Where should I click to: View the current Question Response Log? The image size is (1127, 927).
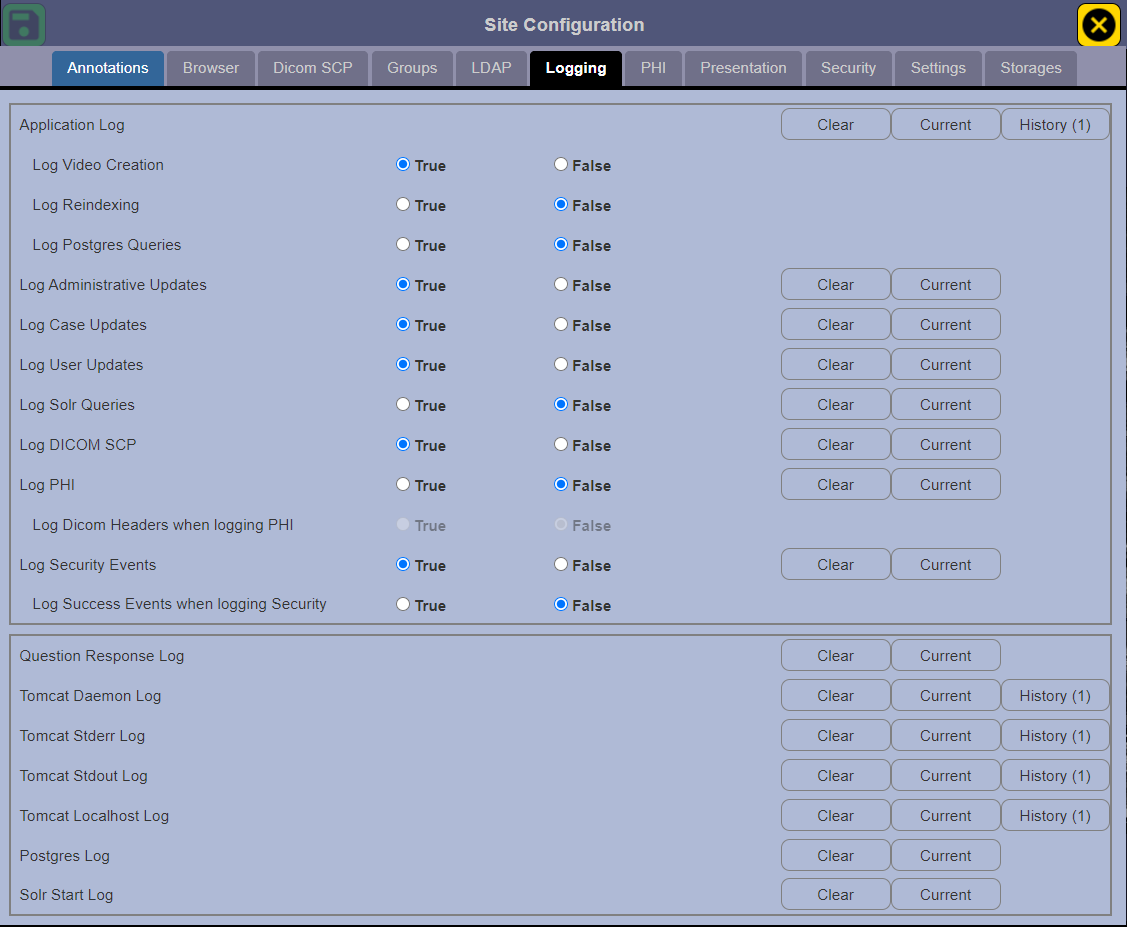(x=945, y=655)
